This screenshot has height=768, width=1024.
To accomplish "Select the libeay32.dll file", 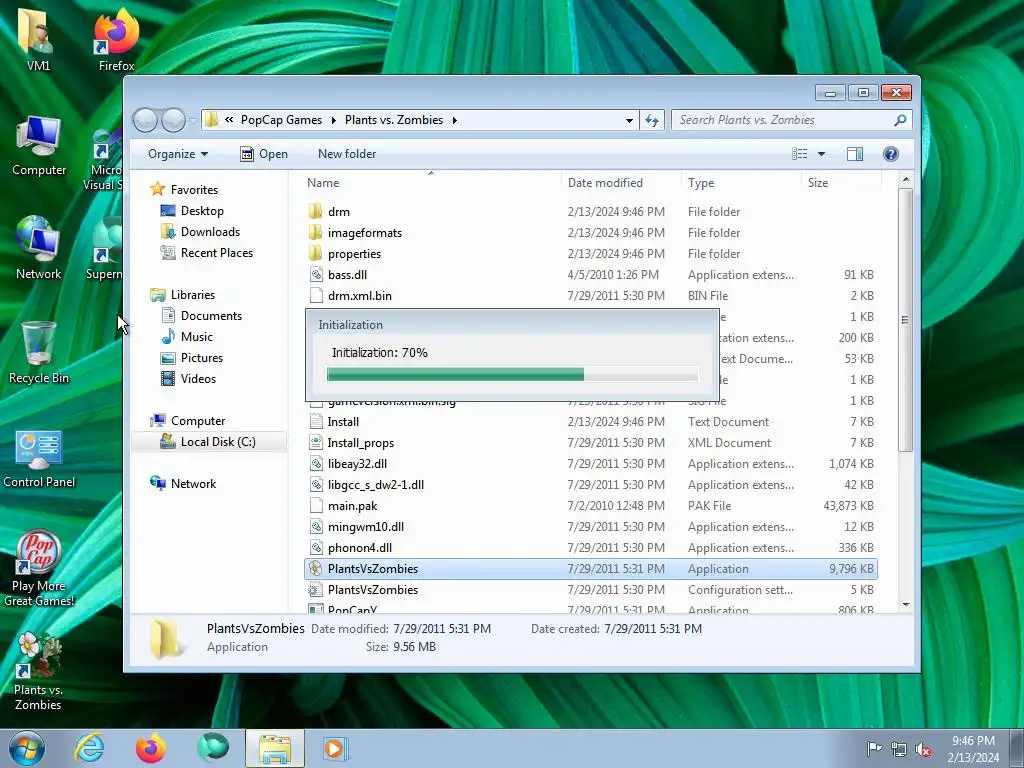I will [591, 464].
